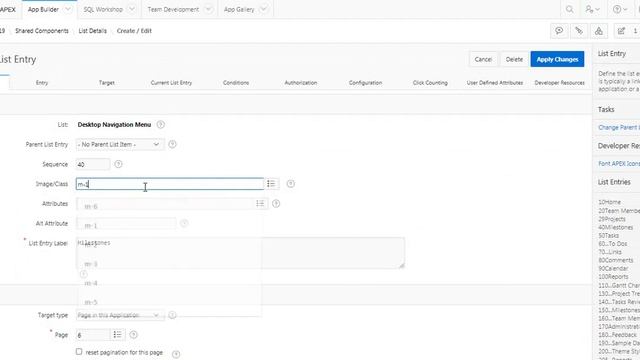Open Image/Class icon picker list button
The height and width of the screenshot is (360, 640).
(271, 184)
